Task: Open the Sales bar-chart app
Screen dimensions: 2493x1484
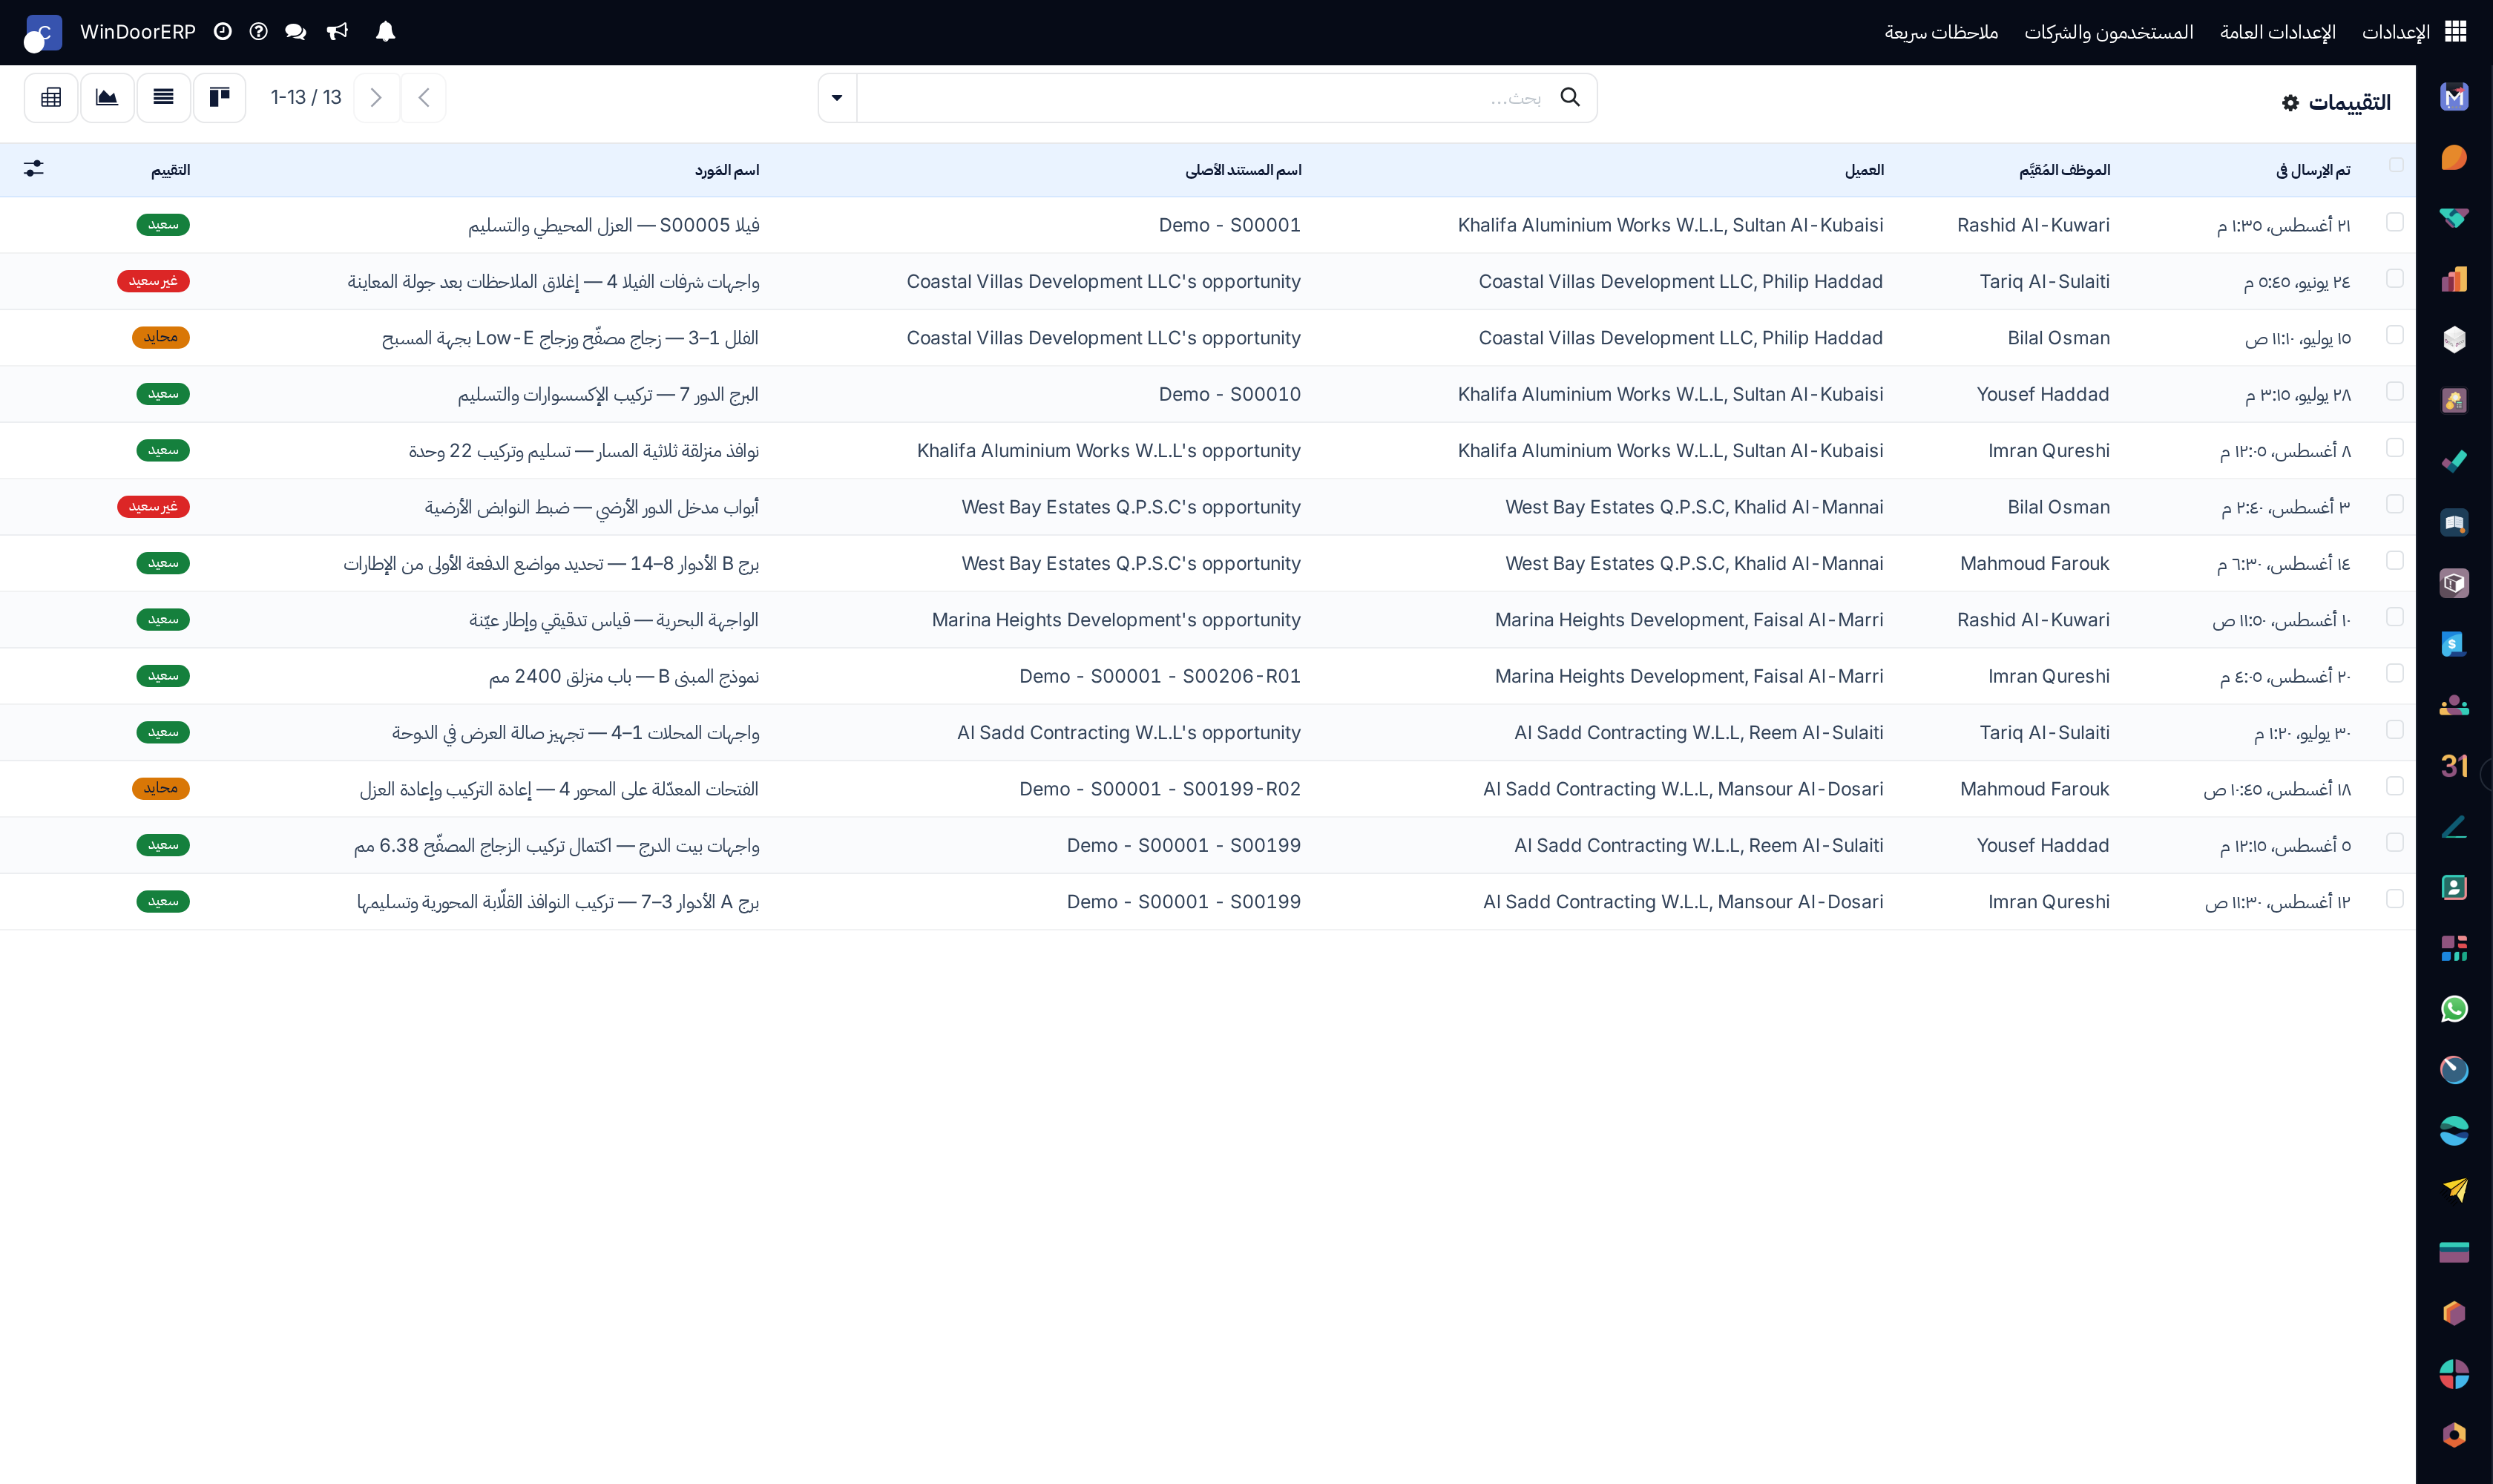Action: pyautogui.click(x=2454, y=279)
